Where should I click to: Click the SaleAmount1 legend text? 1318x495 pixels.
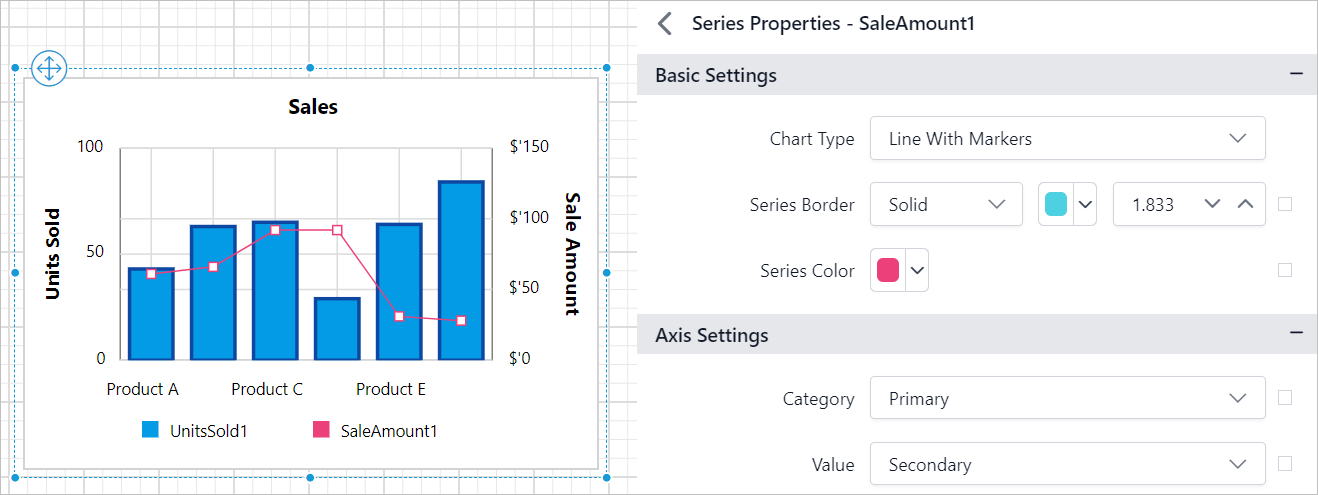point(389,431)
